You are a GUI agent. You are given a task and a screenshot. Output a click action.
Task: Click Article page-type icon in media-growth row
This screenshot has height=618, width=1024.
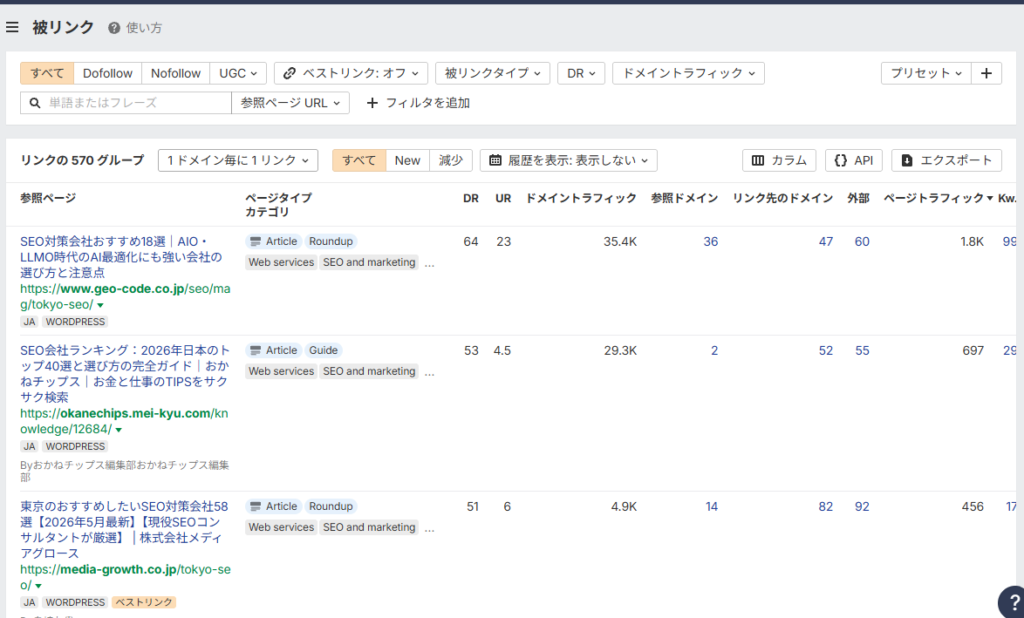[x=255, y=507]
